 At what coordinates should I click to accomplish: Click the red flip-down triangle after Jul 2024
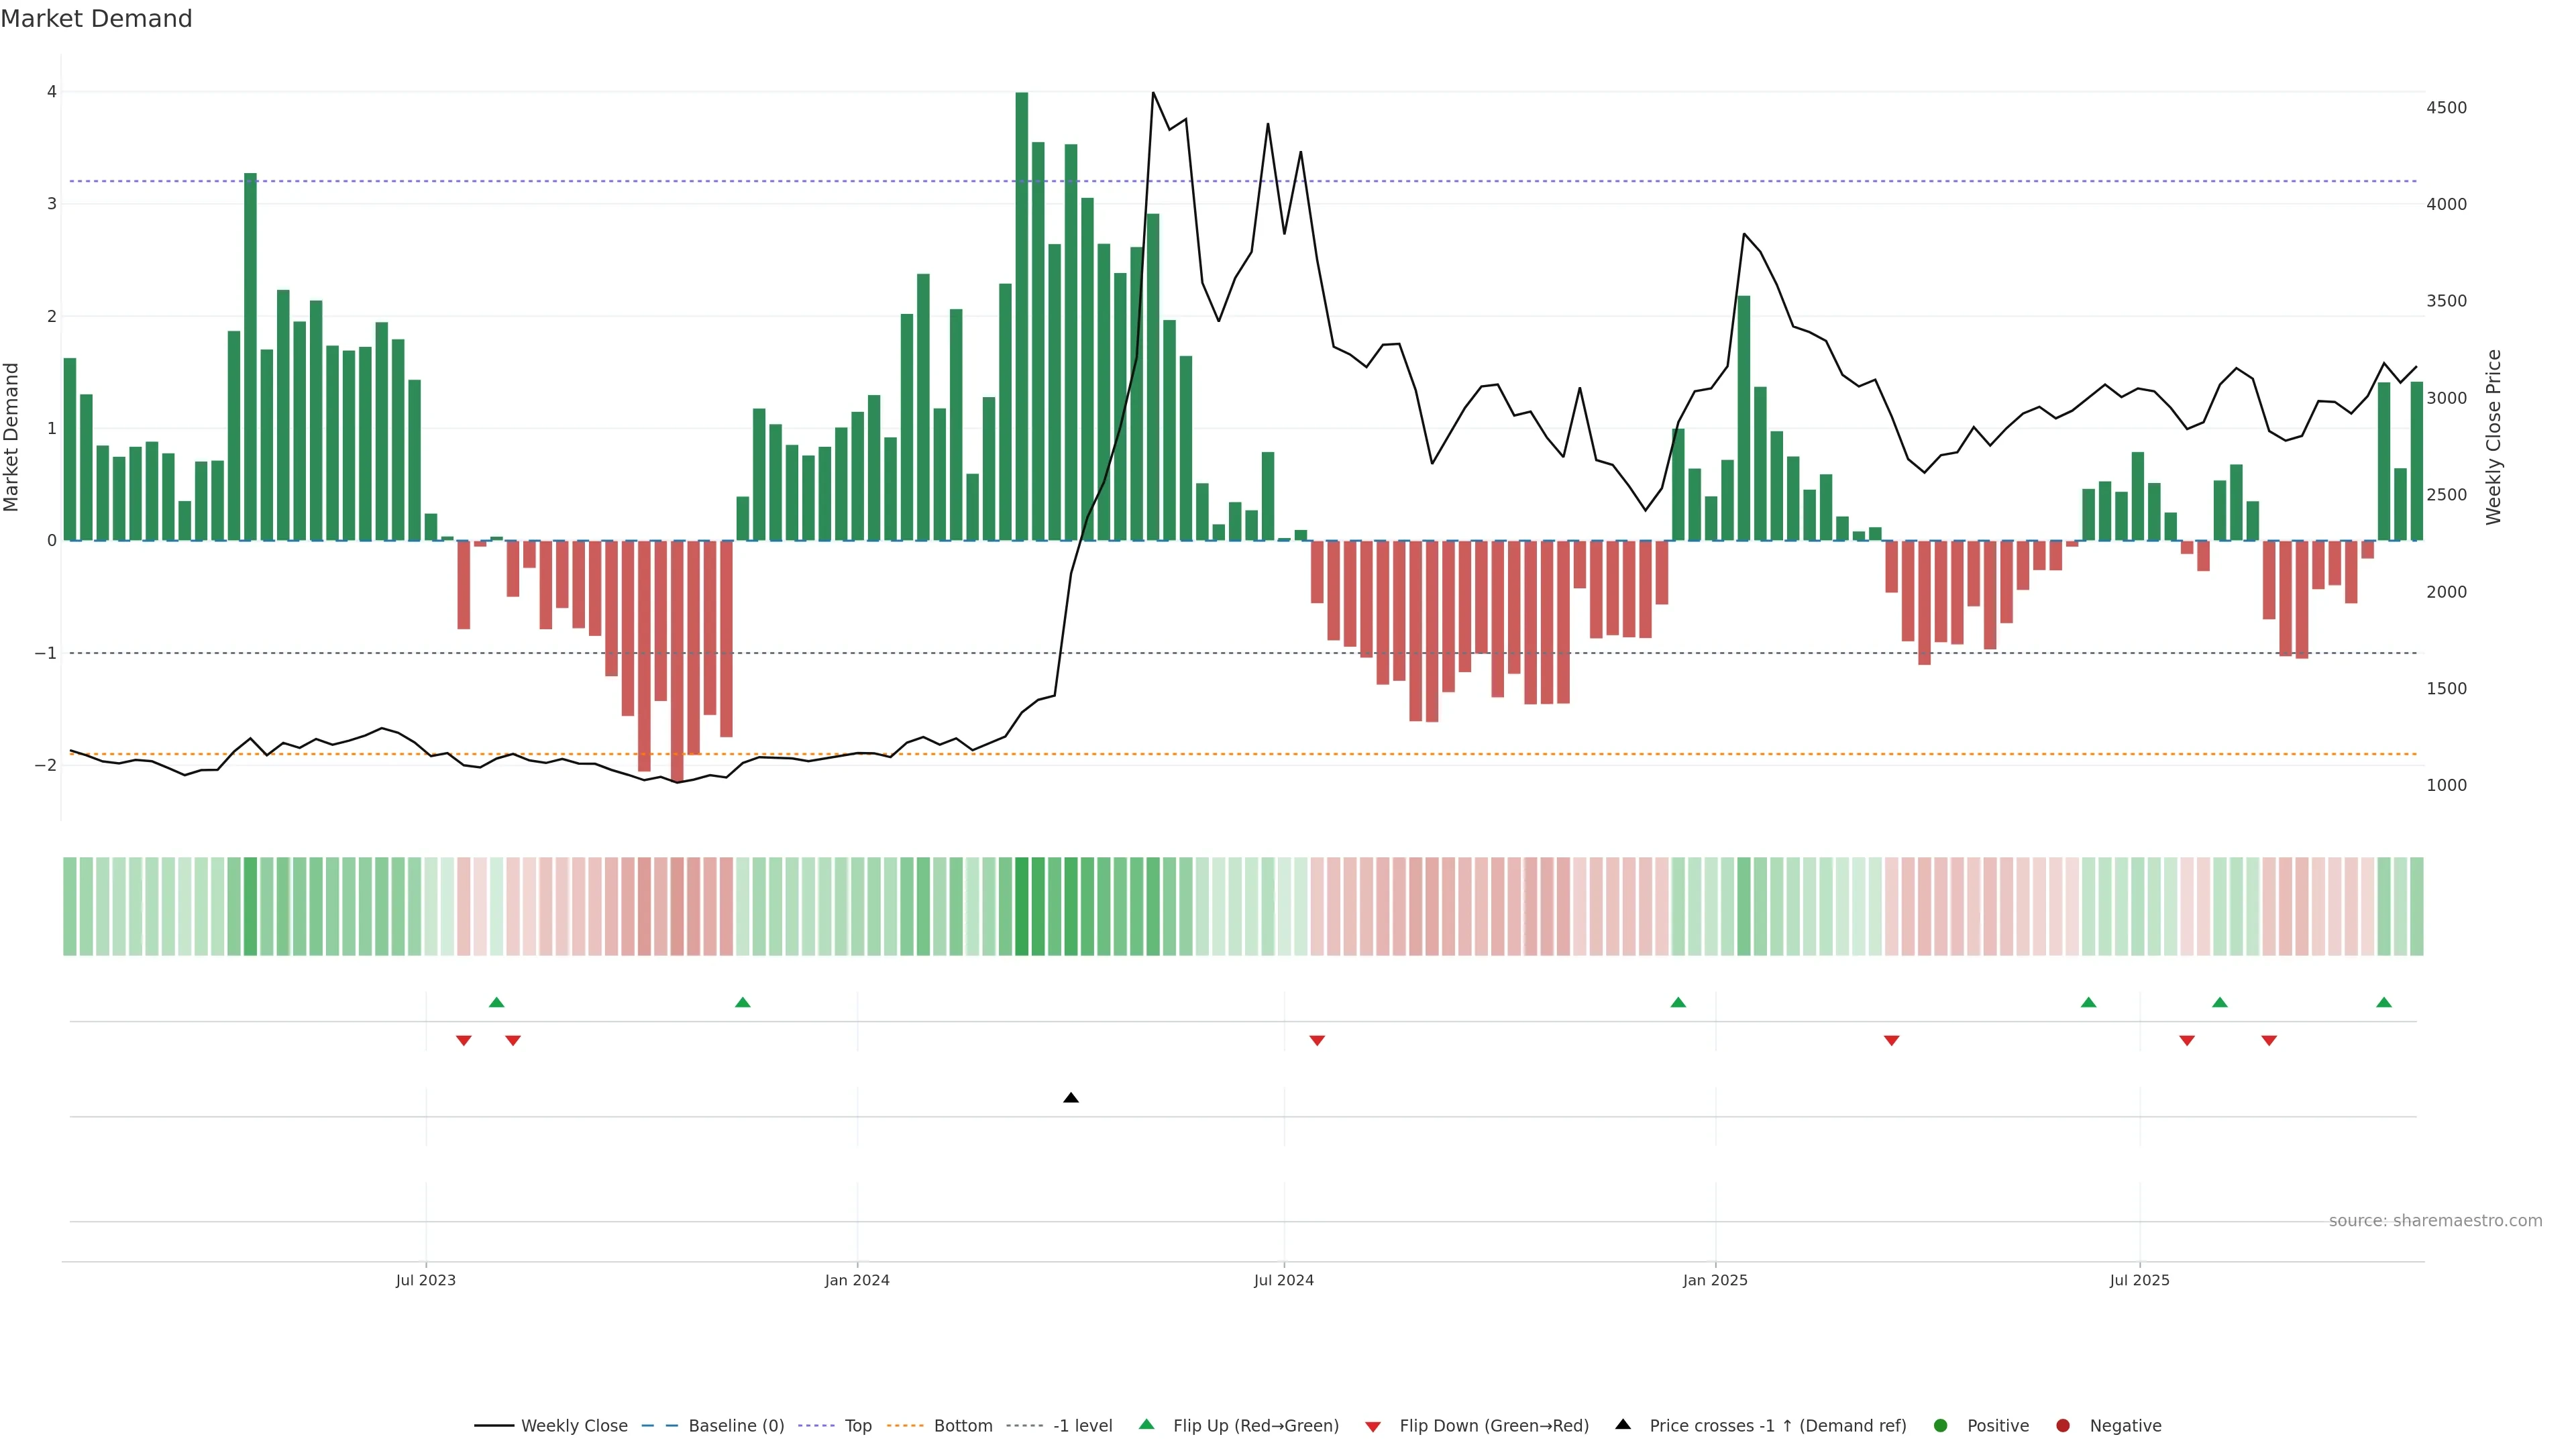click(x=1317, y=1041)
